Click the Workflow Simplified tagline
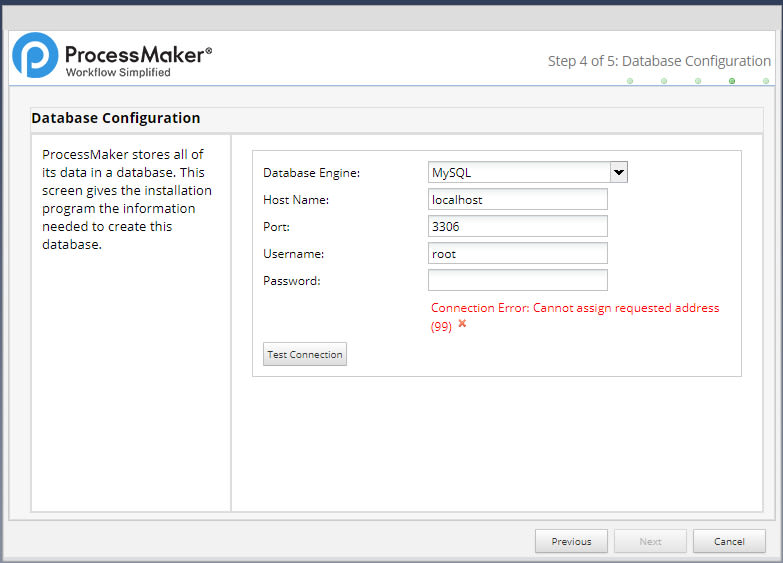783x563 pixels. 118,72
